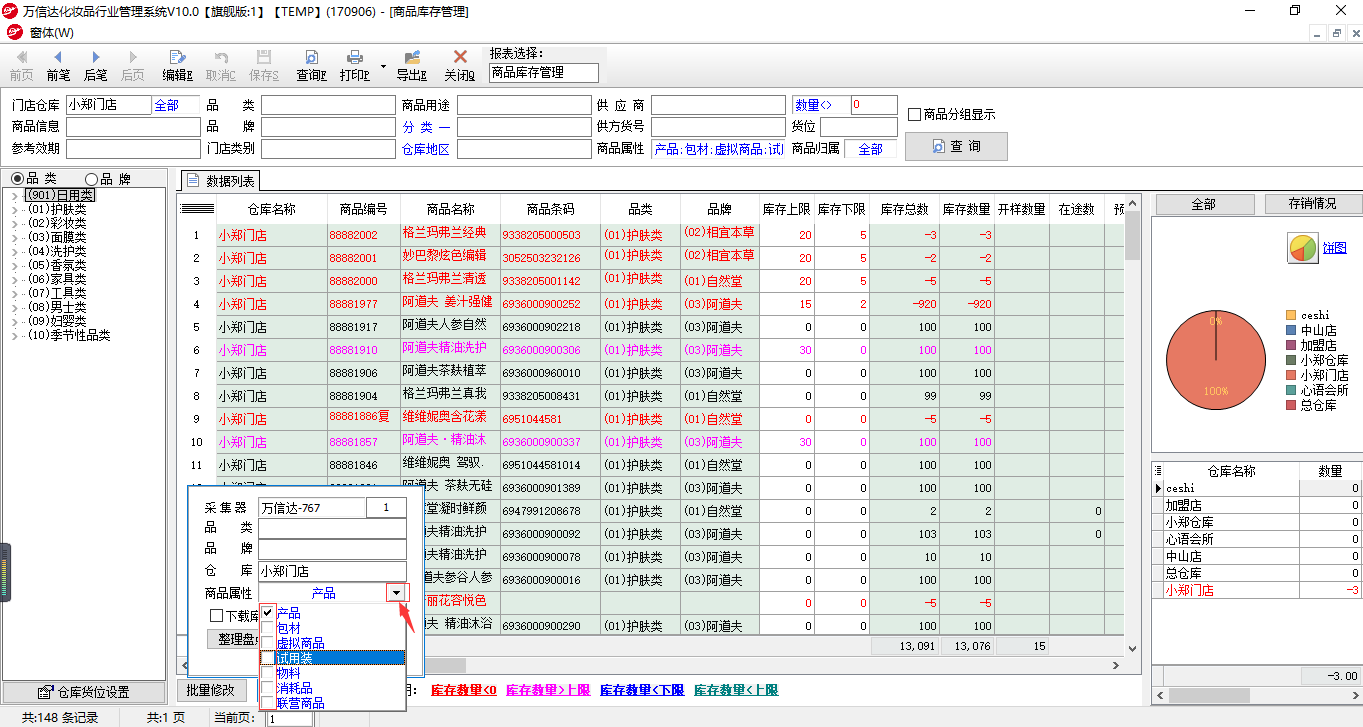The image size is (1363, 727).
Task: Click the 批量修改 button
Action: (x=212, y=690)
